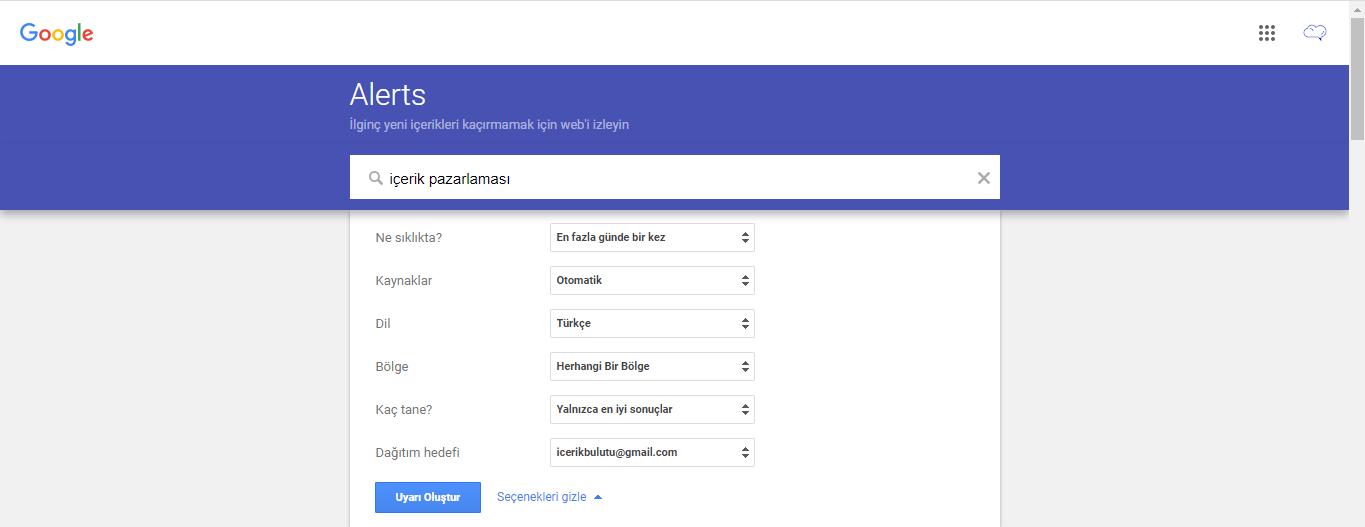Open the Kaynaklar sources dropdown

(x=652, y=280)
